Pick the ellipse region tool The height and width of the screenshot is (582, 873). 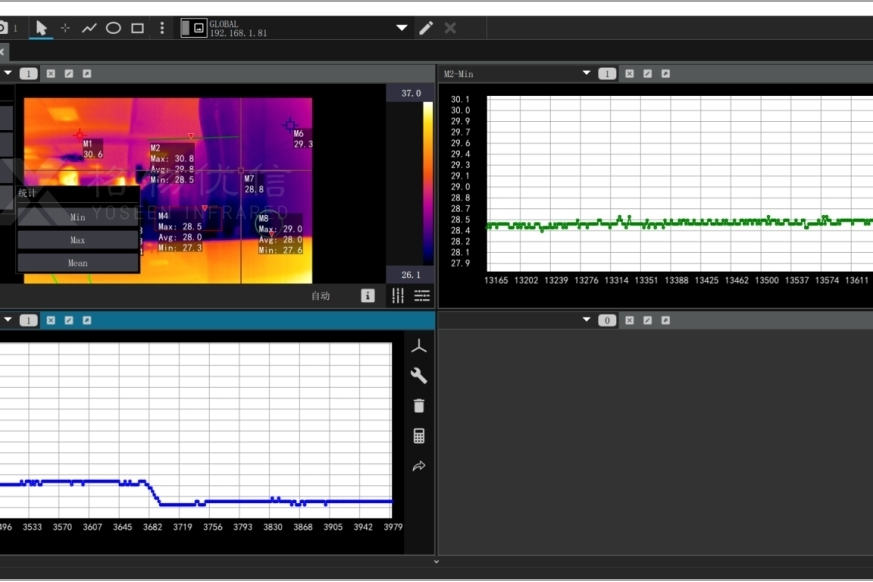pos(113,28)
